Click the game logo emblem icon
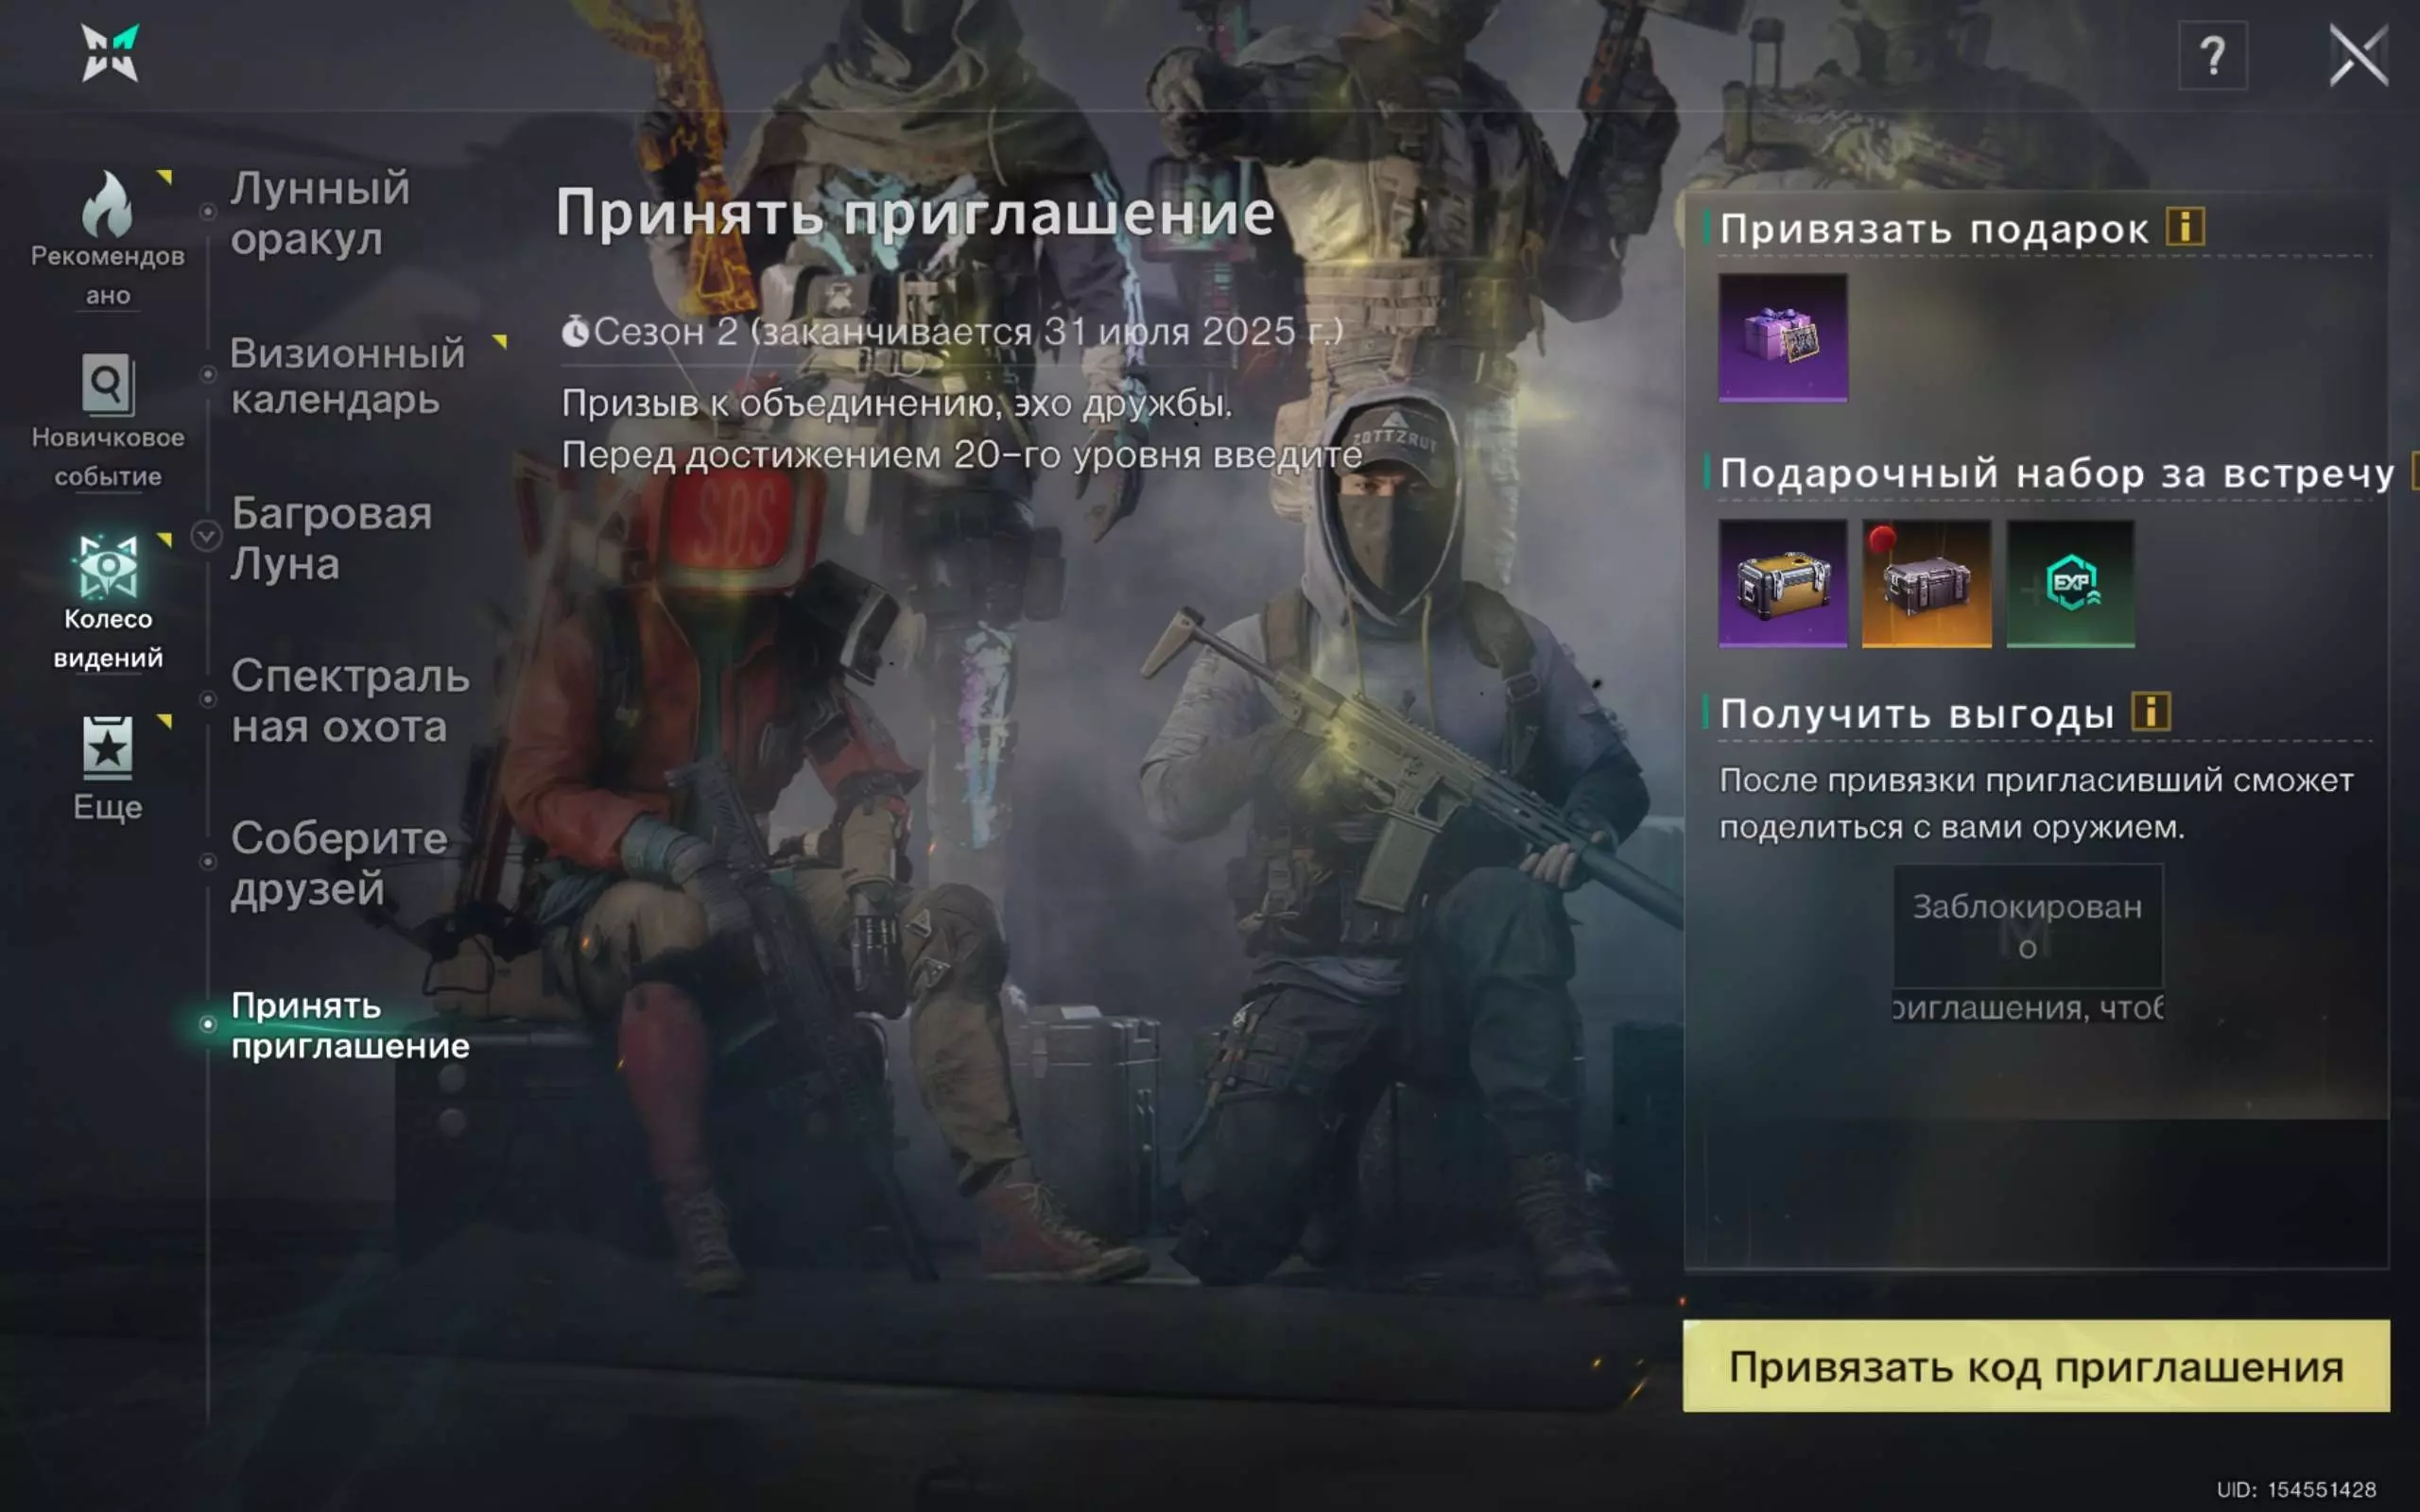Screen dimensions: 2420x1512 [x=109, y=53]
